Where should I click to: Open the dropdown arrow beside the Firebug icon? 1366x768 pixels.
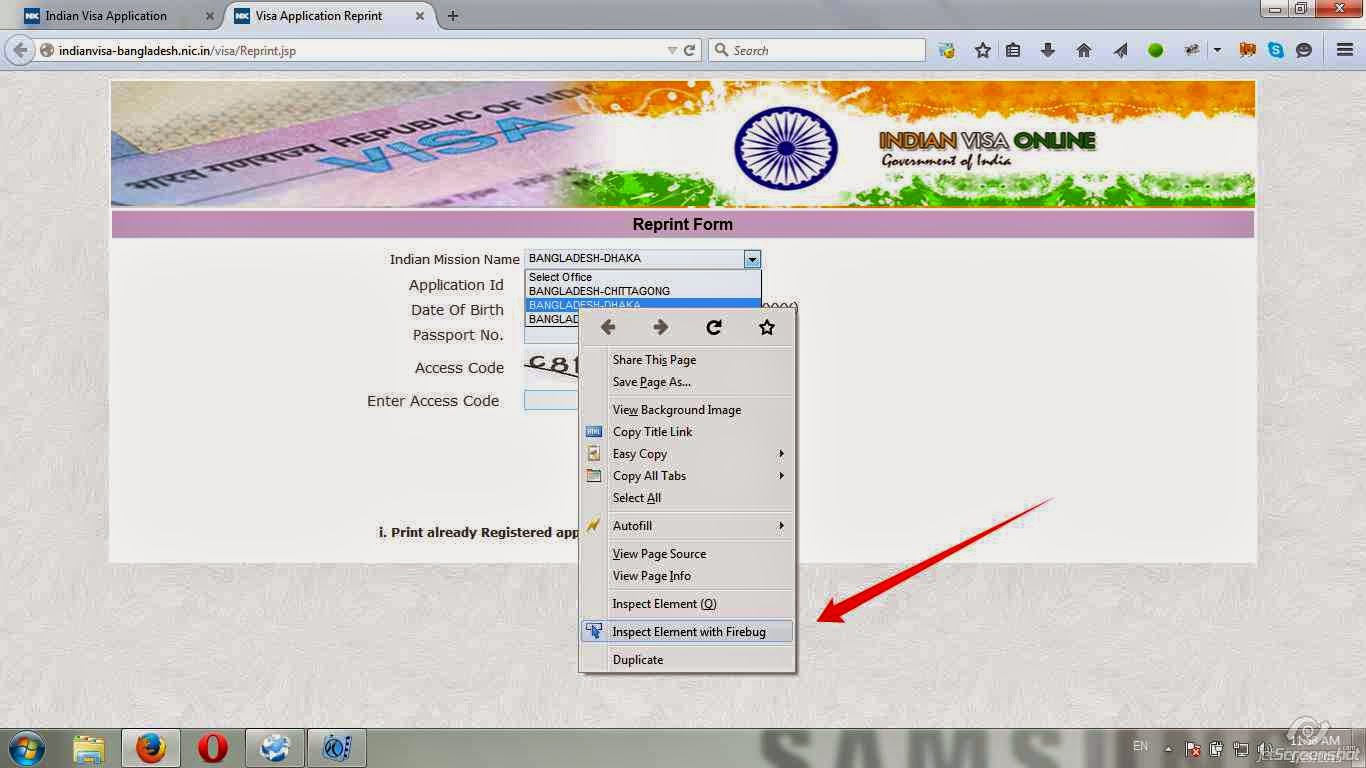pos(1217,50)
